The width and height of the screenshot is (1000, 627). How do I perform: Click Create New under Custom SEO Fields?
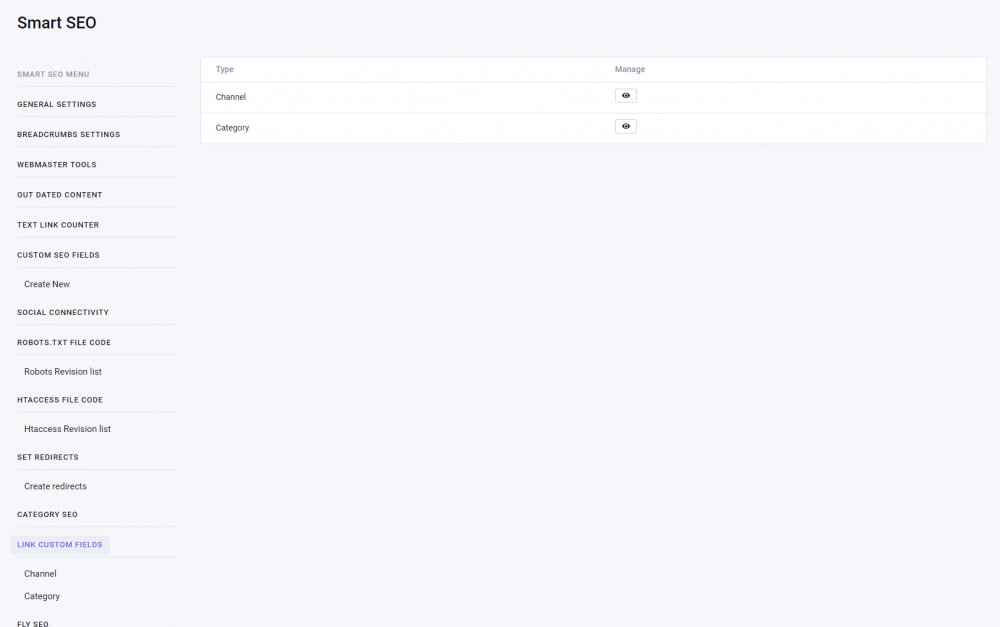pyautogui.click(x=47, y=284)
